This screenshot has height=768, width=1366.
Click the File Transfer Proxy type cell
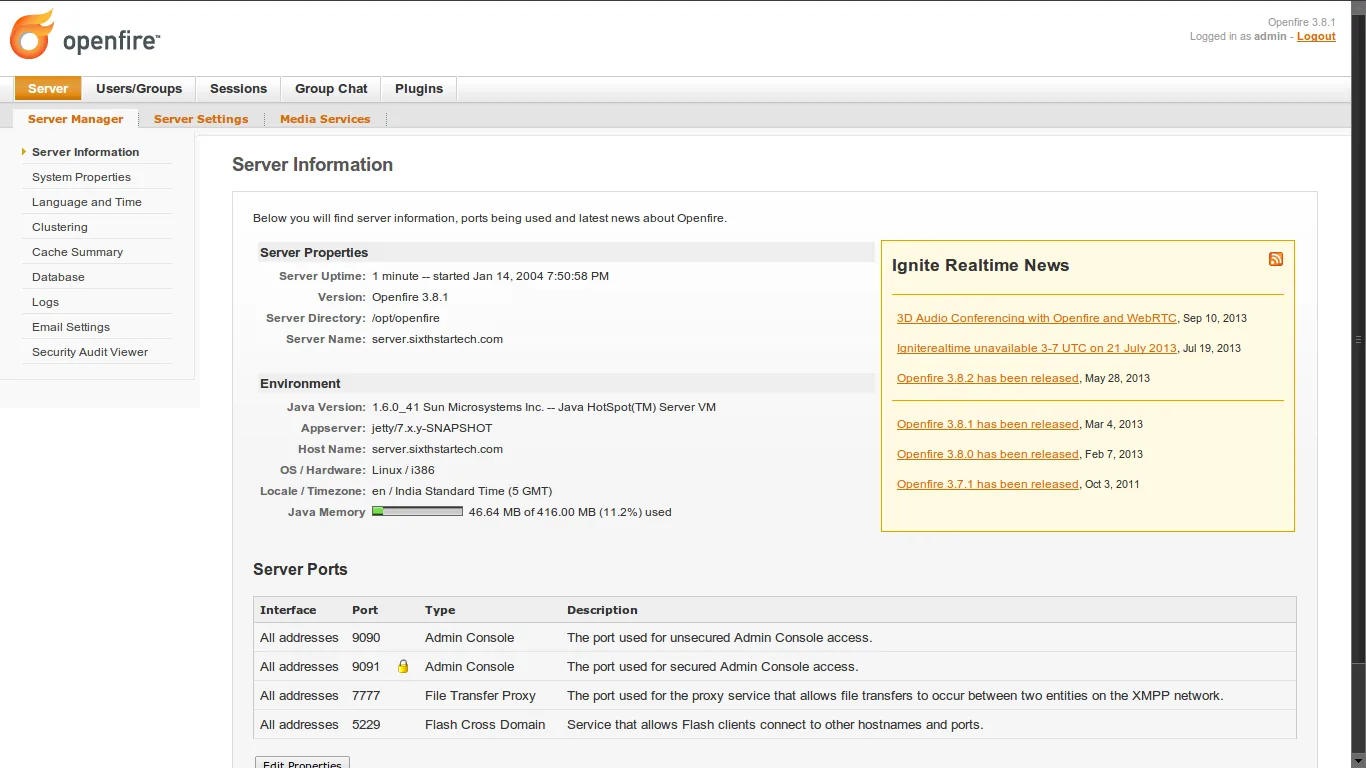pyautogui.click(x=480, y=695)
